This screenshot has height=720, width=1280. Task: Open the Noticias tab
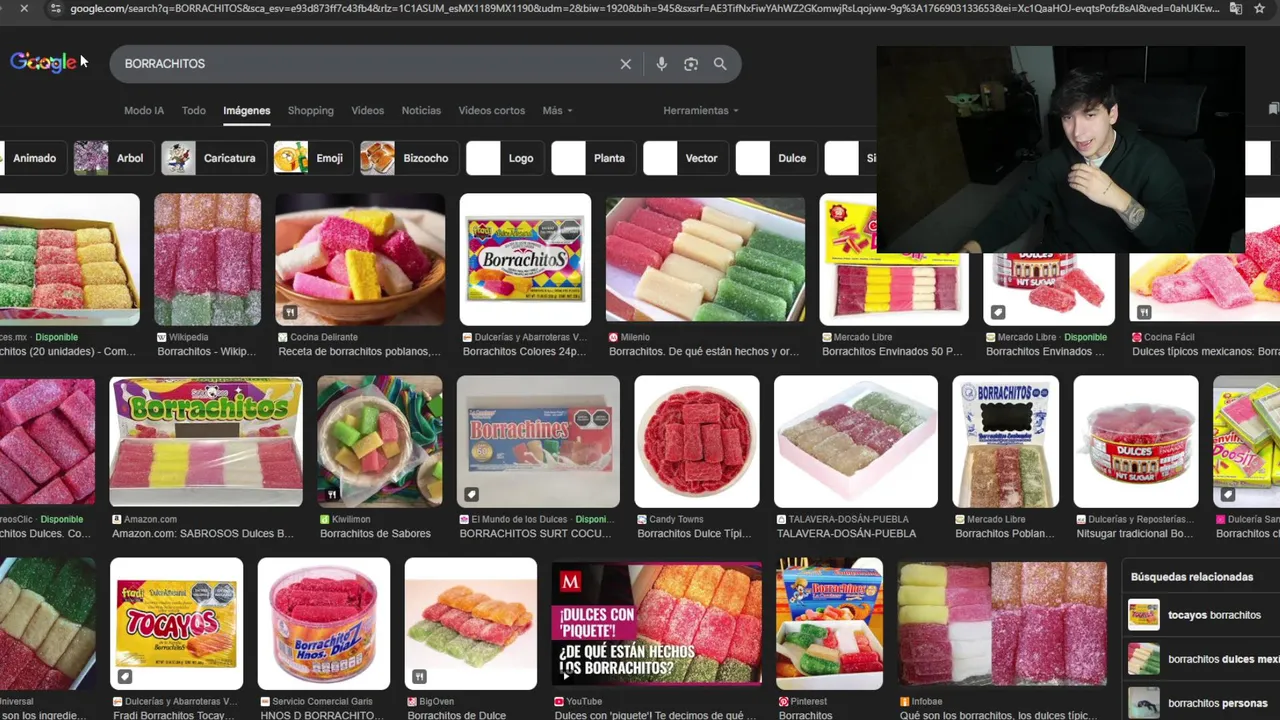coord(421,110)
